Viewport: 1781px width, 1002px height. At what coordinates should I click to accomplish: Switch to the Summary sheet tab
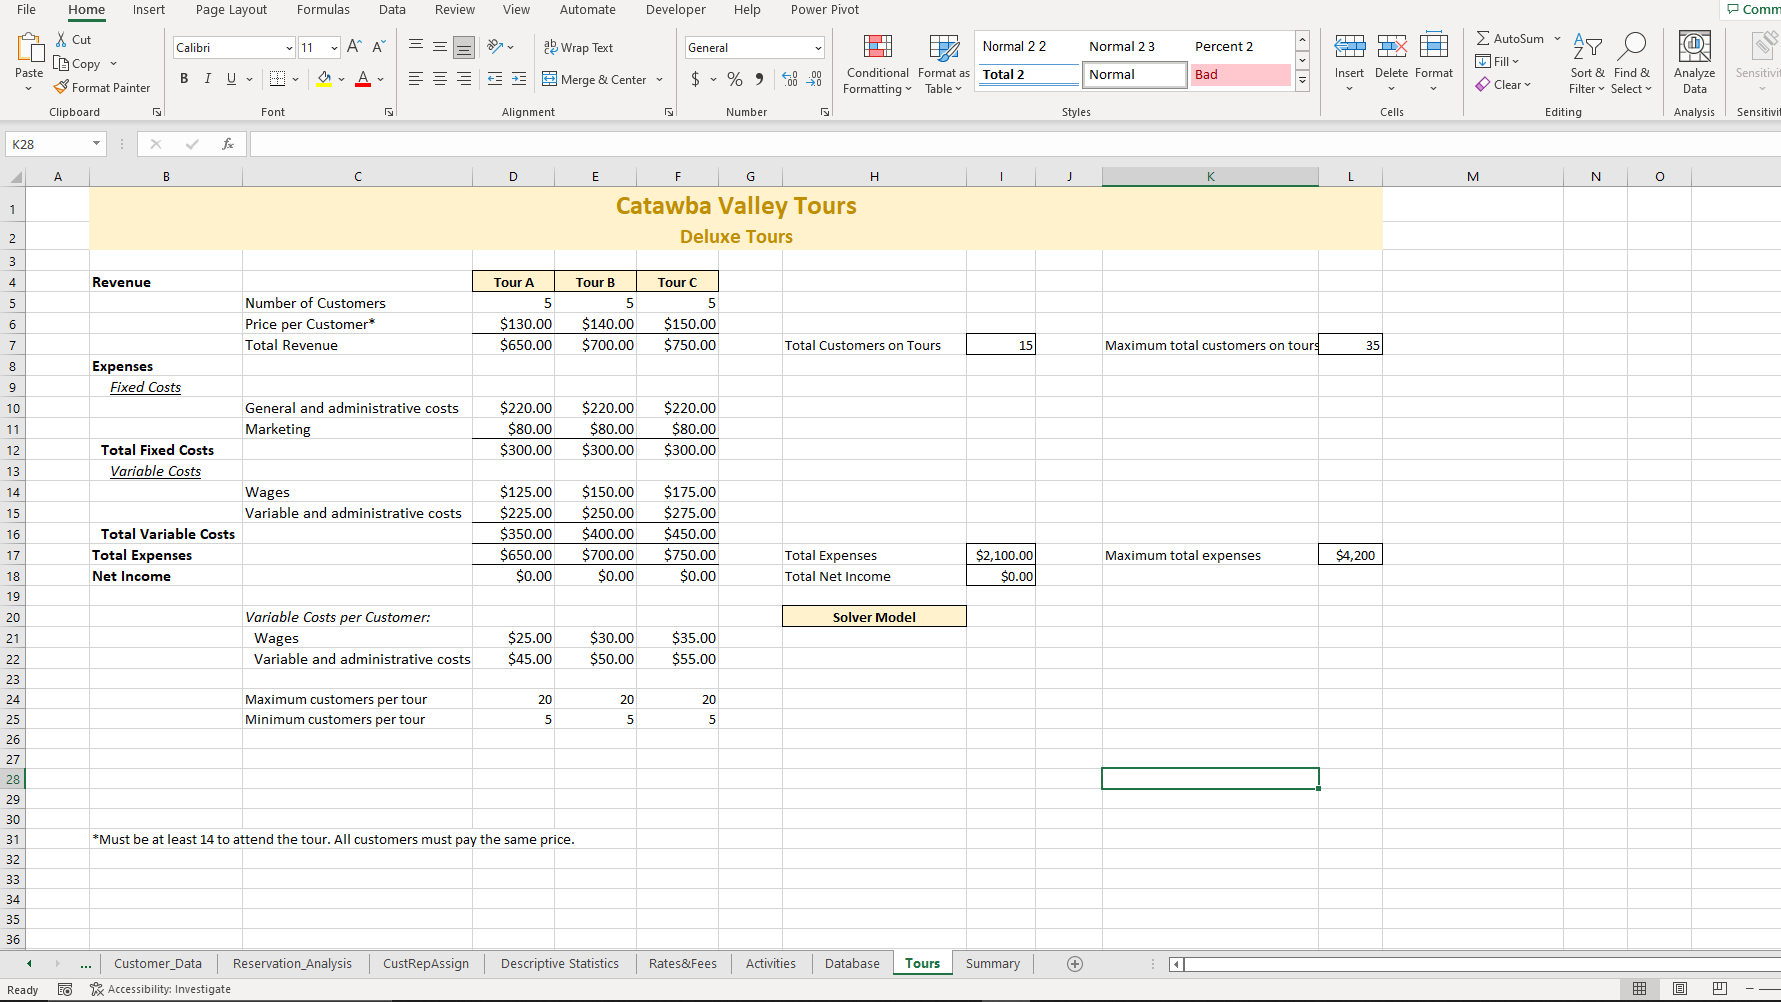coord(993,963)
